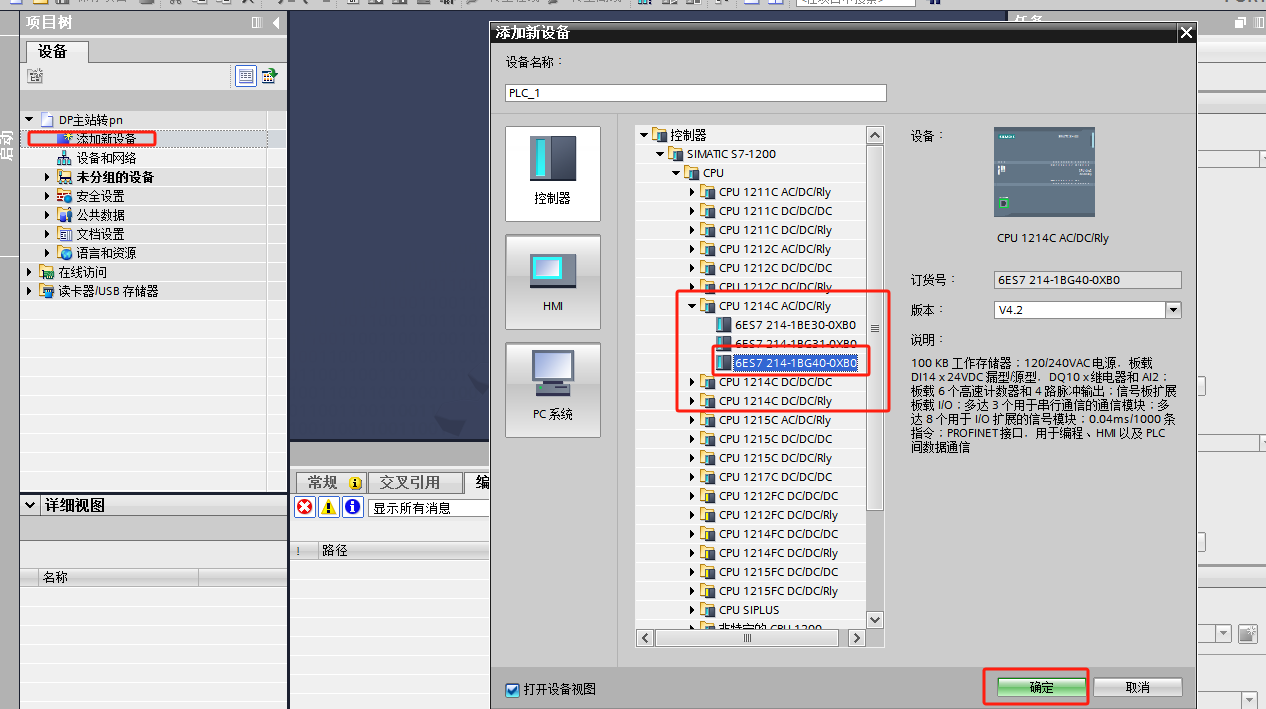Select 文档设置 in project tree
Viewport: 1266px width, 709px height.
coord(100,234)
